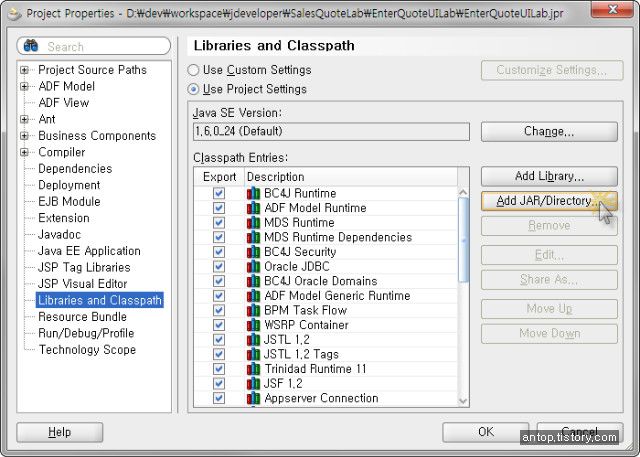Expand the ADF Model tree node

tap(24, 86)
